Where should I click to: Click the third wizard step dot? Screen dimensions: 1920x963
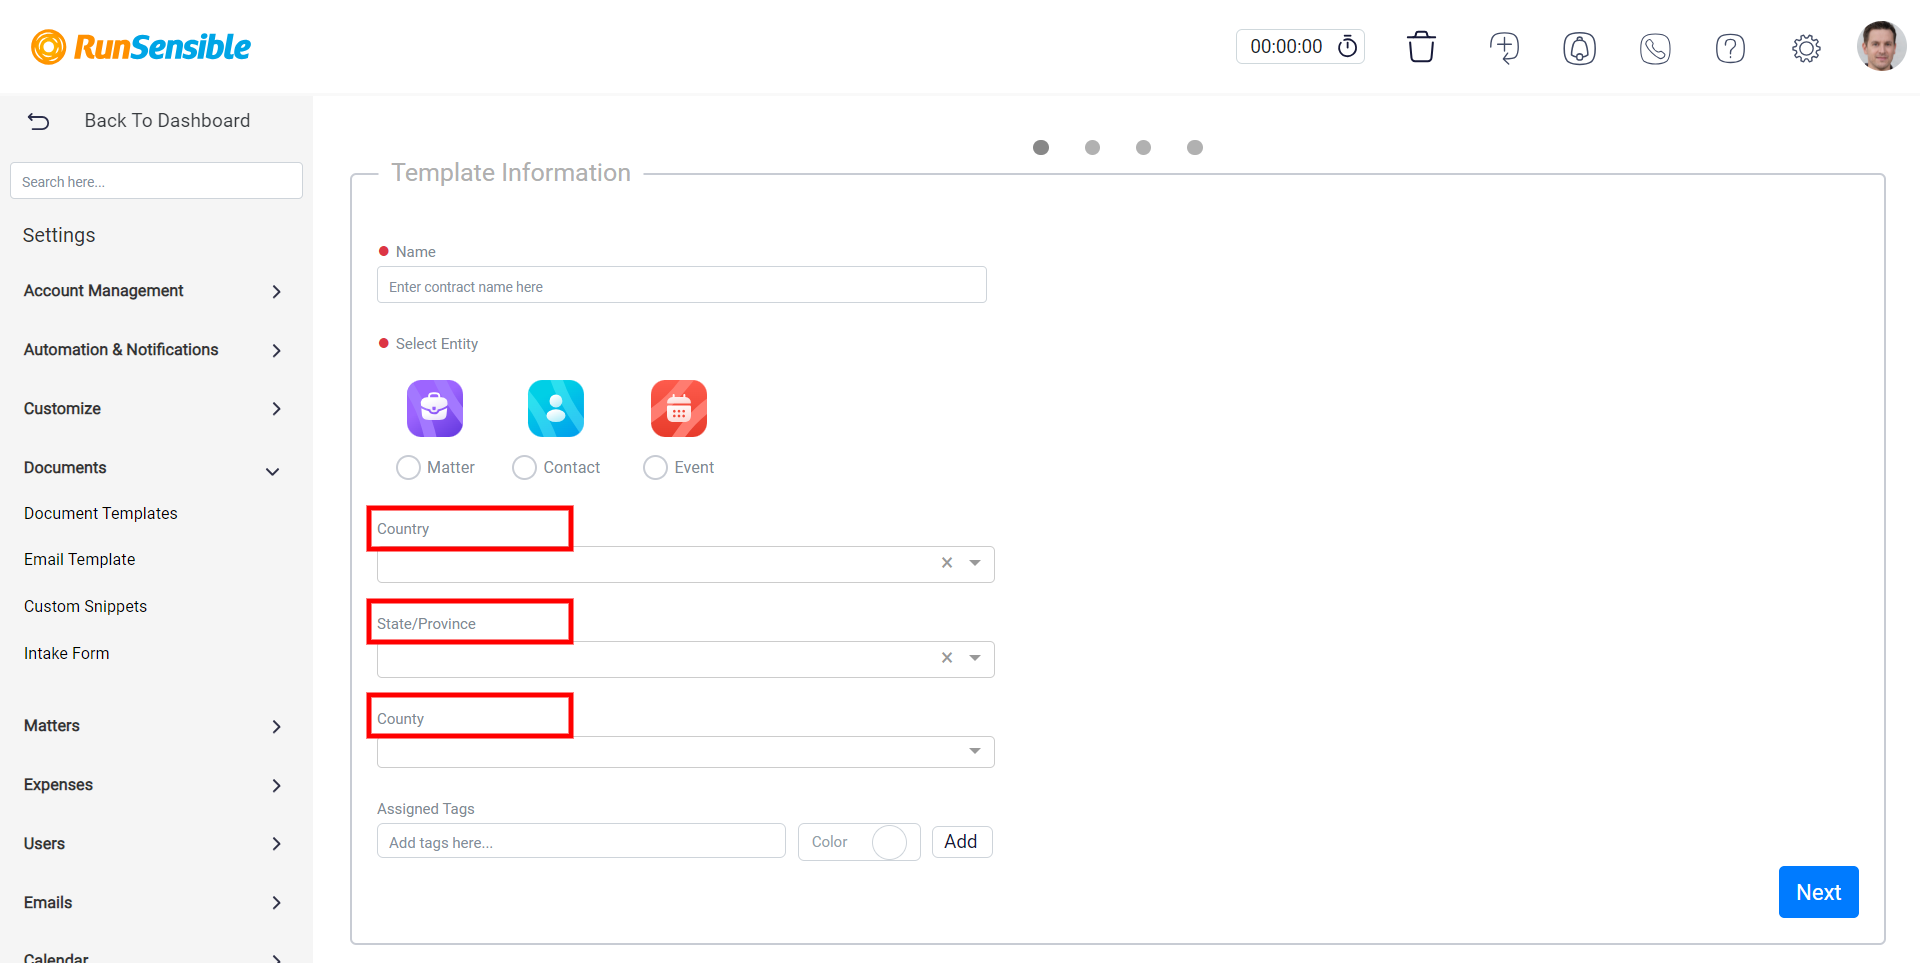click(1143, 147)
